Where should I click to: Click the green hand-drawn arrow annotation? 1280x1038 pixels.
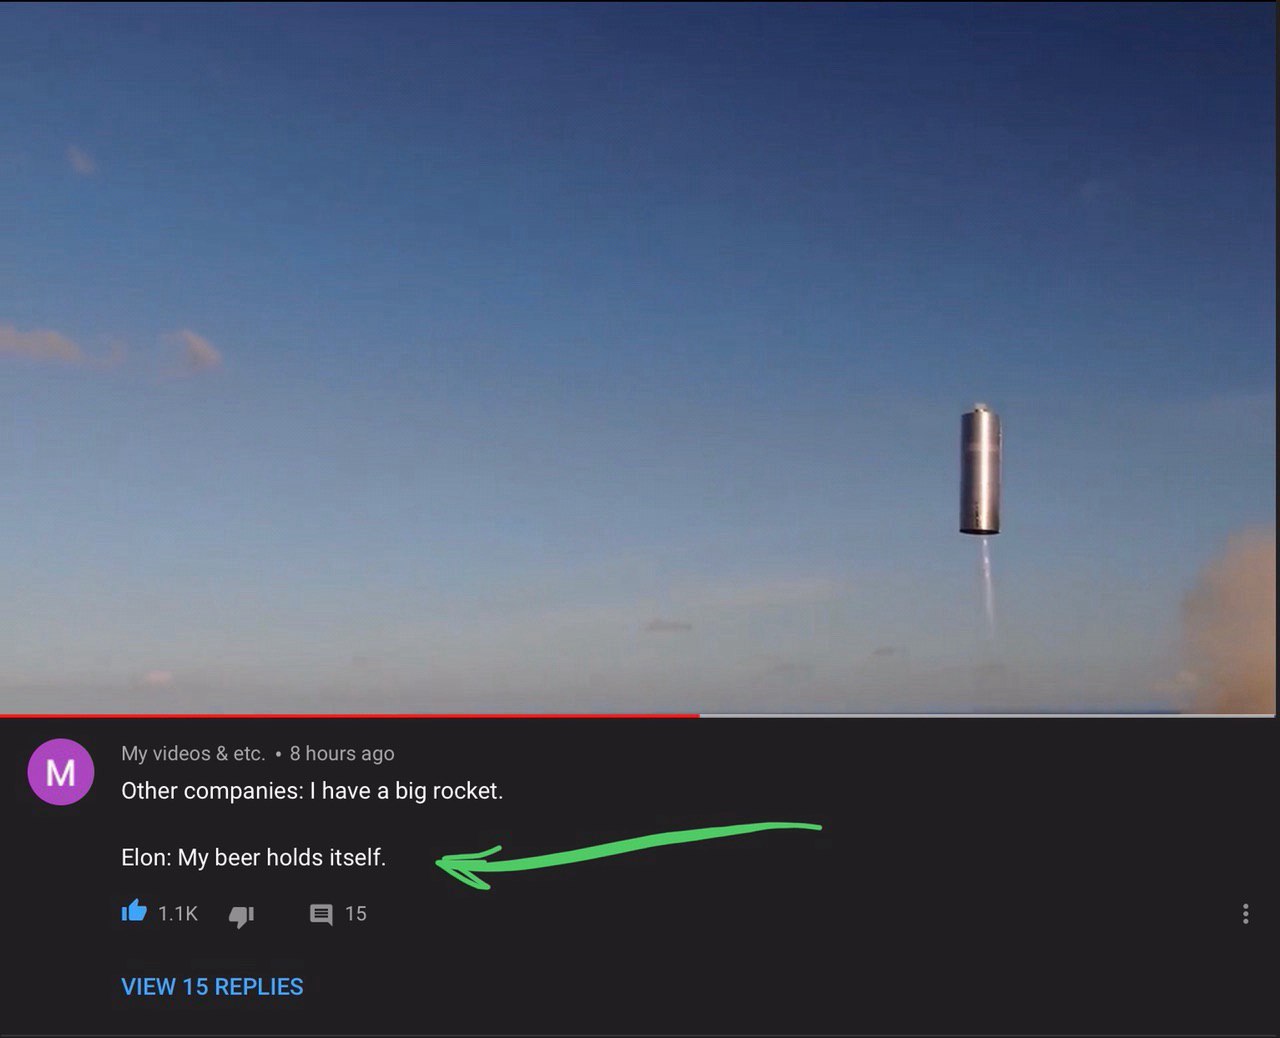628,852
